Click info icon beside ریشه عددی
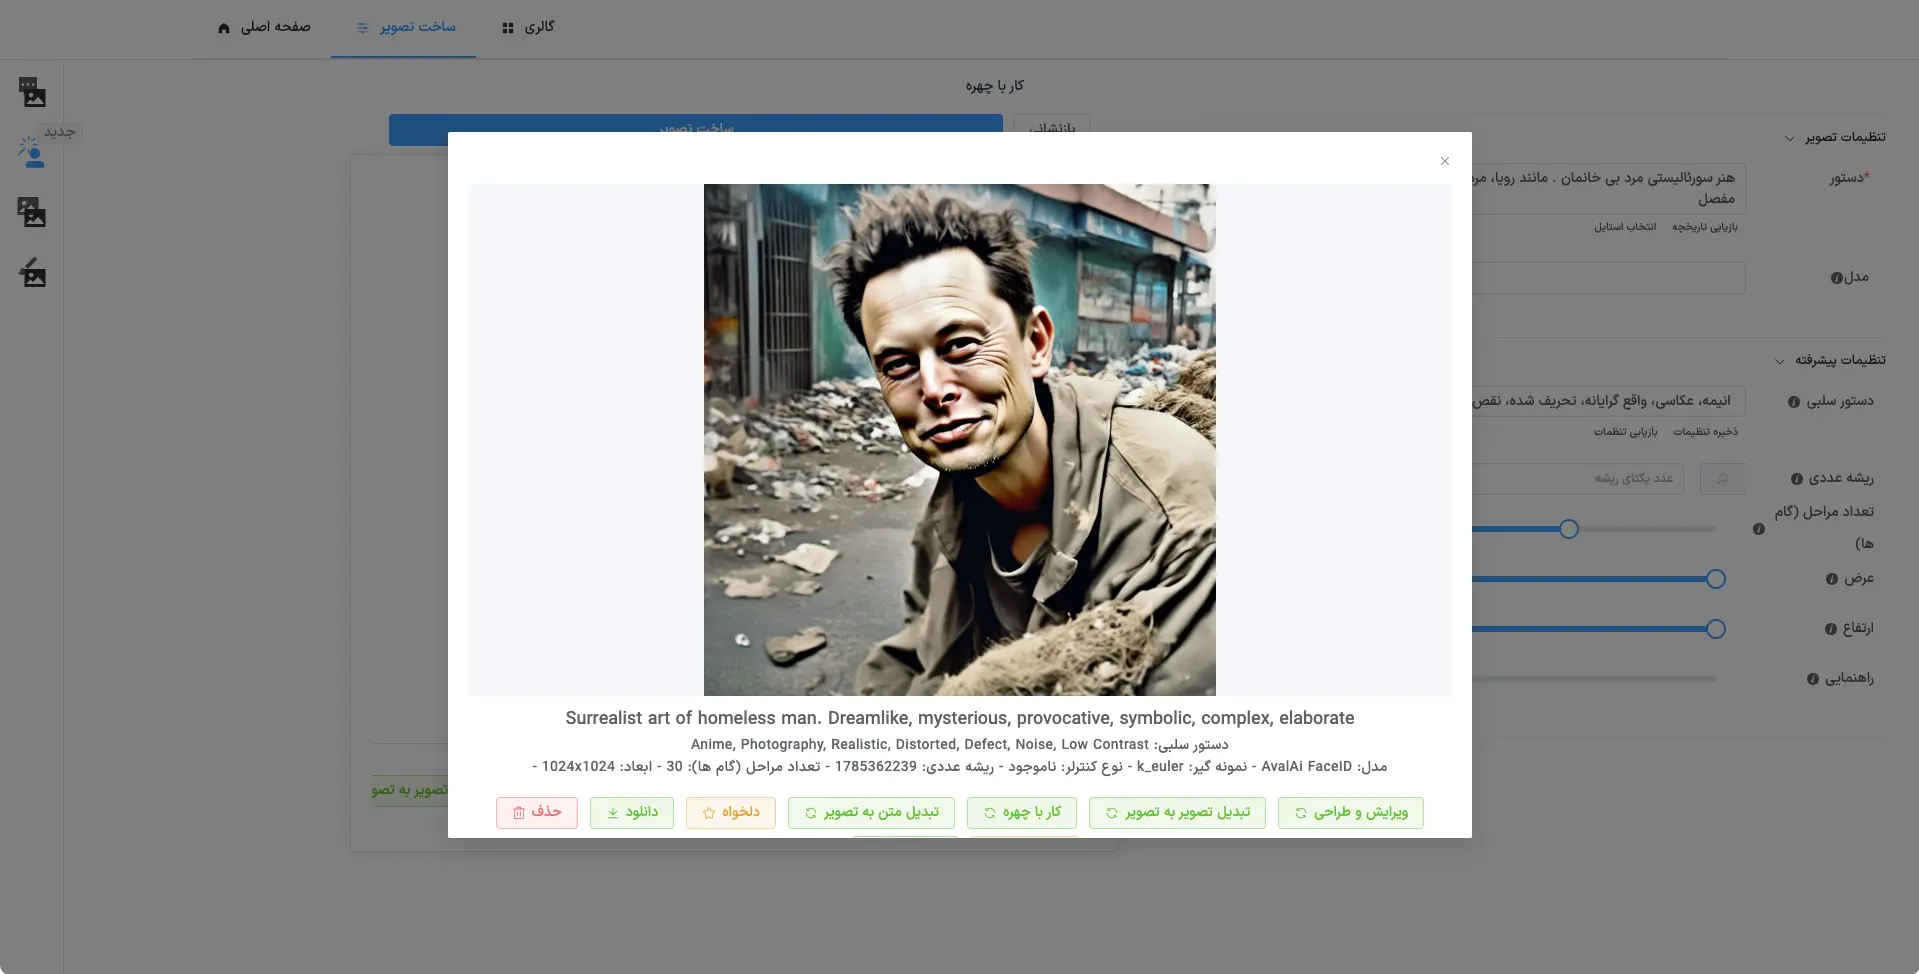Screen dimensions: 1919x974 click(x=1797, y=479)
